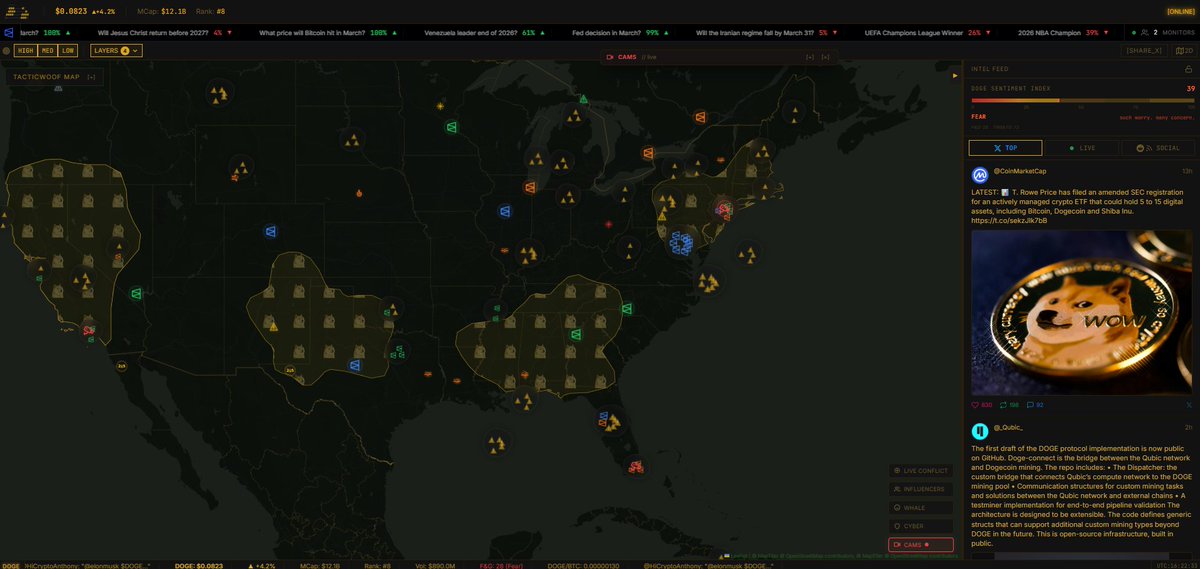Click the second bracket control in CAMS bar
This screenshot has height=569, width=1200.
pyautogui.click(x=825, y=57)
